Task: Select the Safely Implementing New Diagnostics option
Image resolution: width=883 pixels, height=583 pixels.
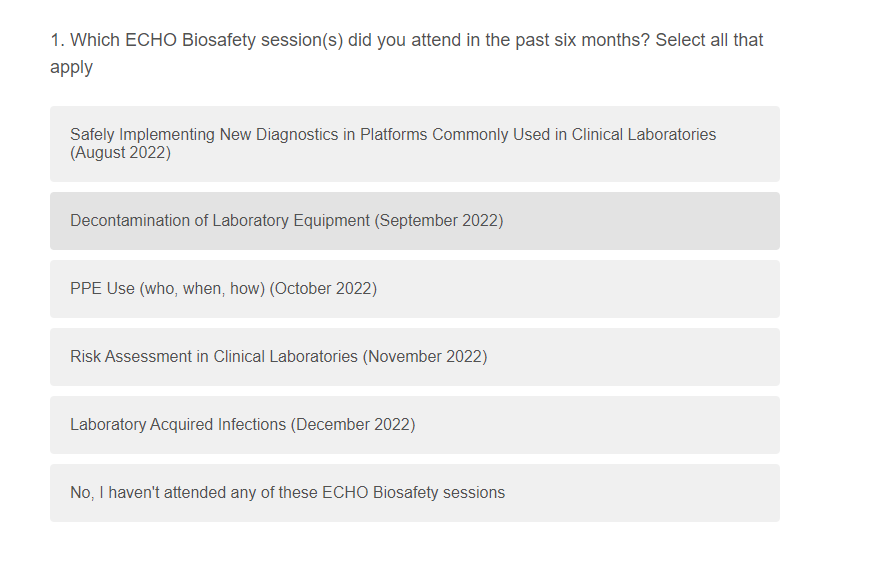Action: [x=414, y=144]
